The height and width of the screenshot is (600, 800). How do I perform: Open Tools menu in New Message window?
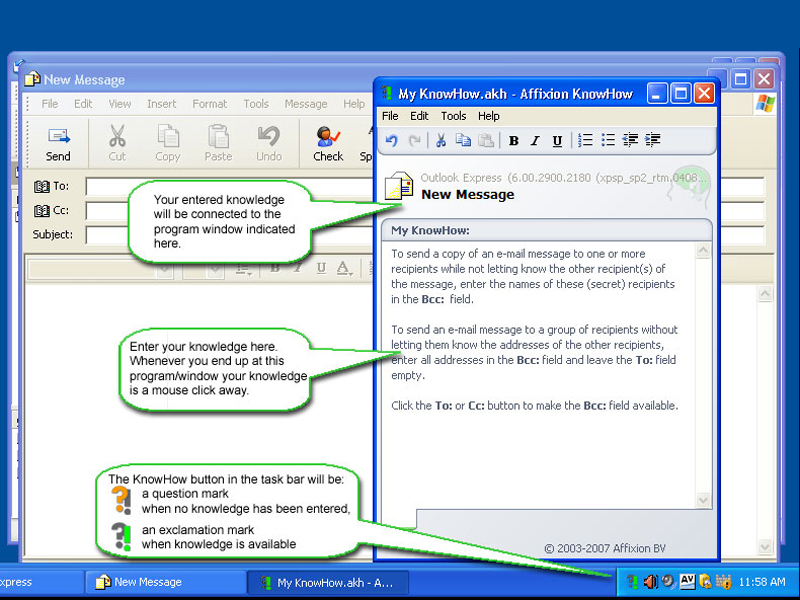click(x=256, y=104)
